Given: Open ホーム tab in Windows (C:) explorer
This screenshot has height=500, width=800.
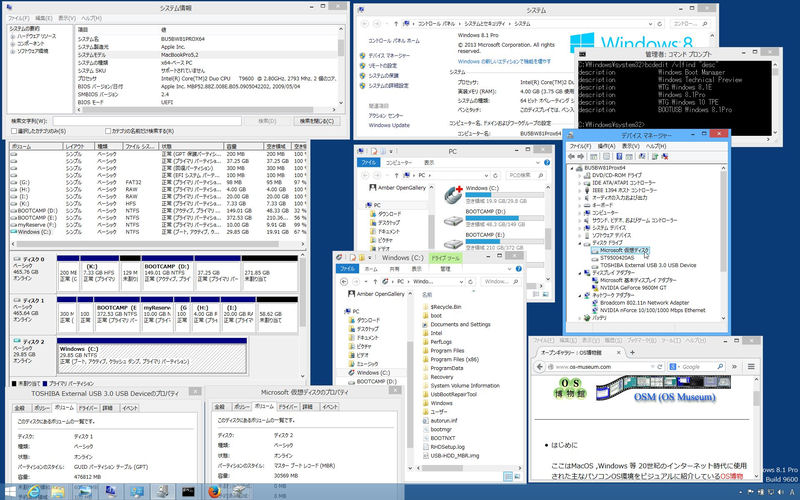Looking at the screenshot, I should point(371,269).
